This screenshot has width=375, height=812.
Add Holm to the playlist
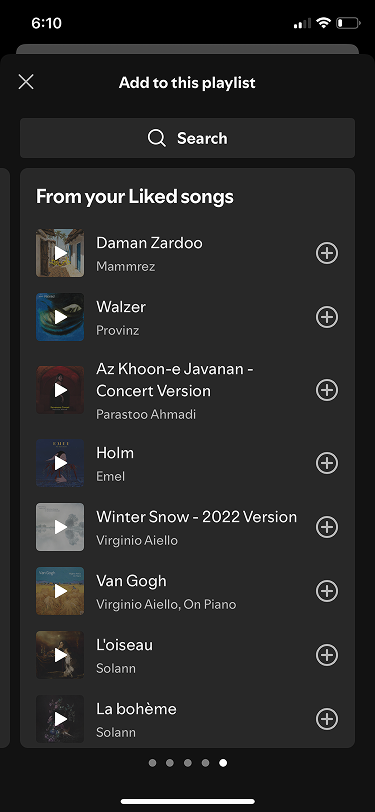click(327, 463)
